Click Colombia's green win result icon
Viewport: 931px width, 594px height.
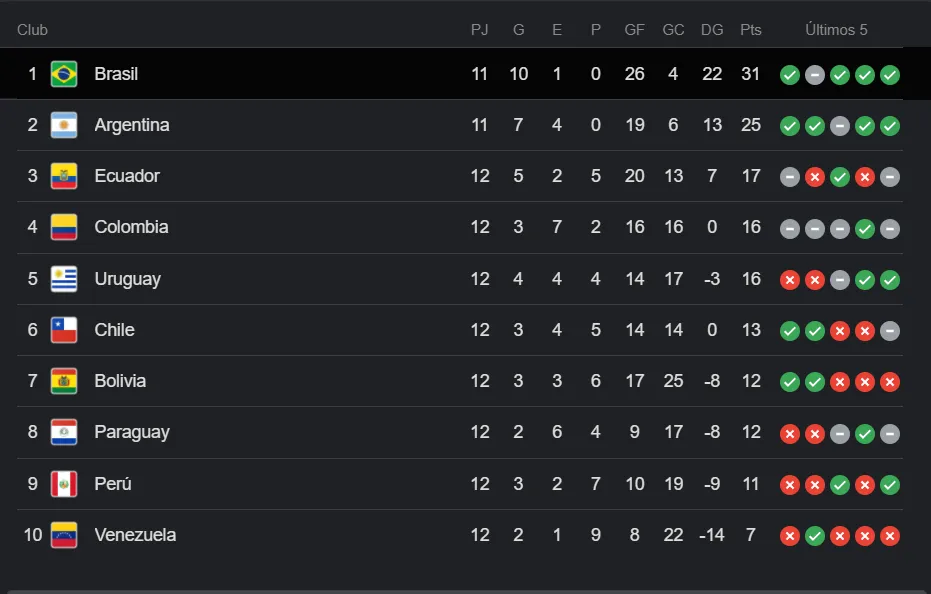click(864, 229)
